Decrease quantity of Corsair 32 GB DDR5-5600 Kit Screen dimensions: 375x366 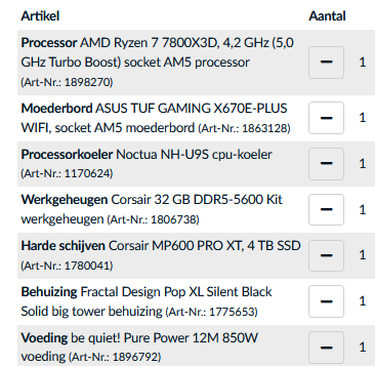click(326, 210)
